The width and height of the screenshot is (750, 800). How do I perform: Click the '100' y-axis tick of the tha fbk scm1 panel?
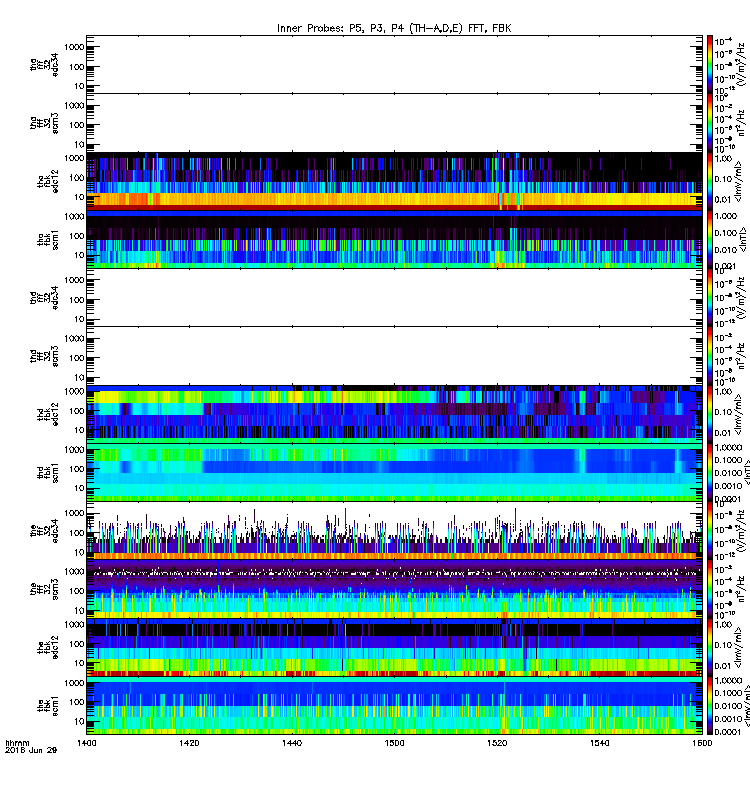[x=77, y=236]
